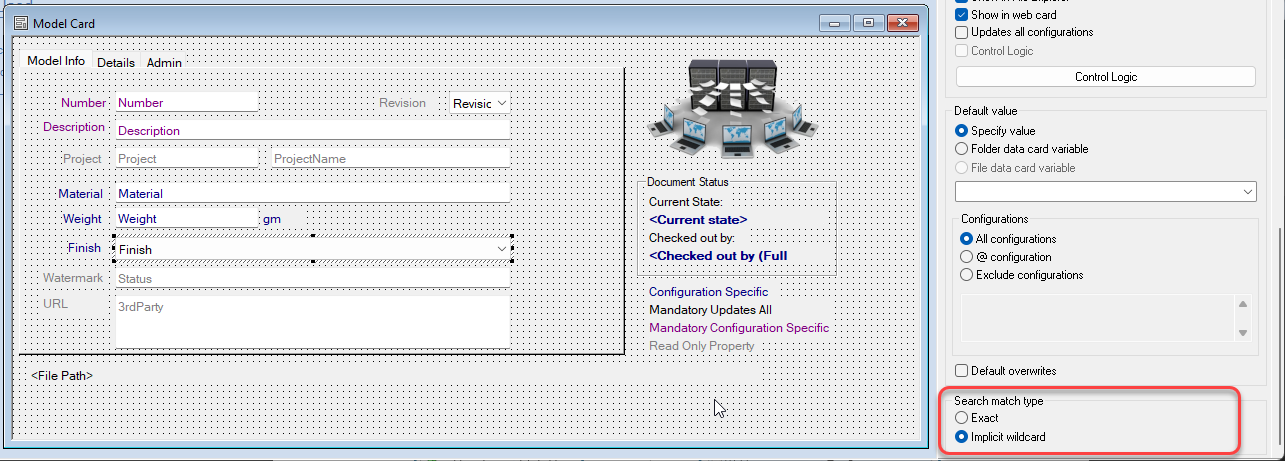Open the Admin tab

click(x=164, y=62)
